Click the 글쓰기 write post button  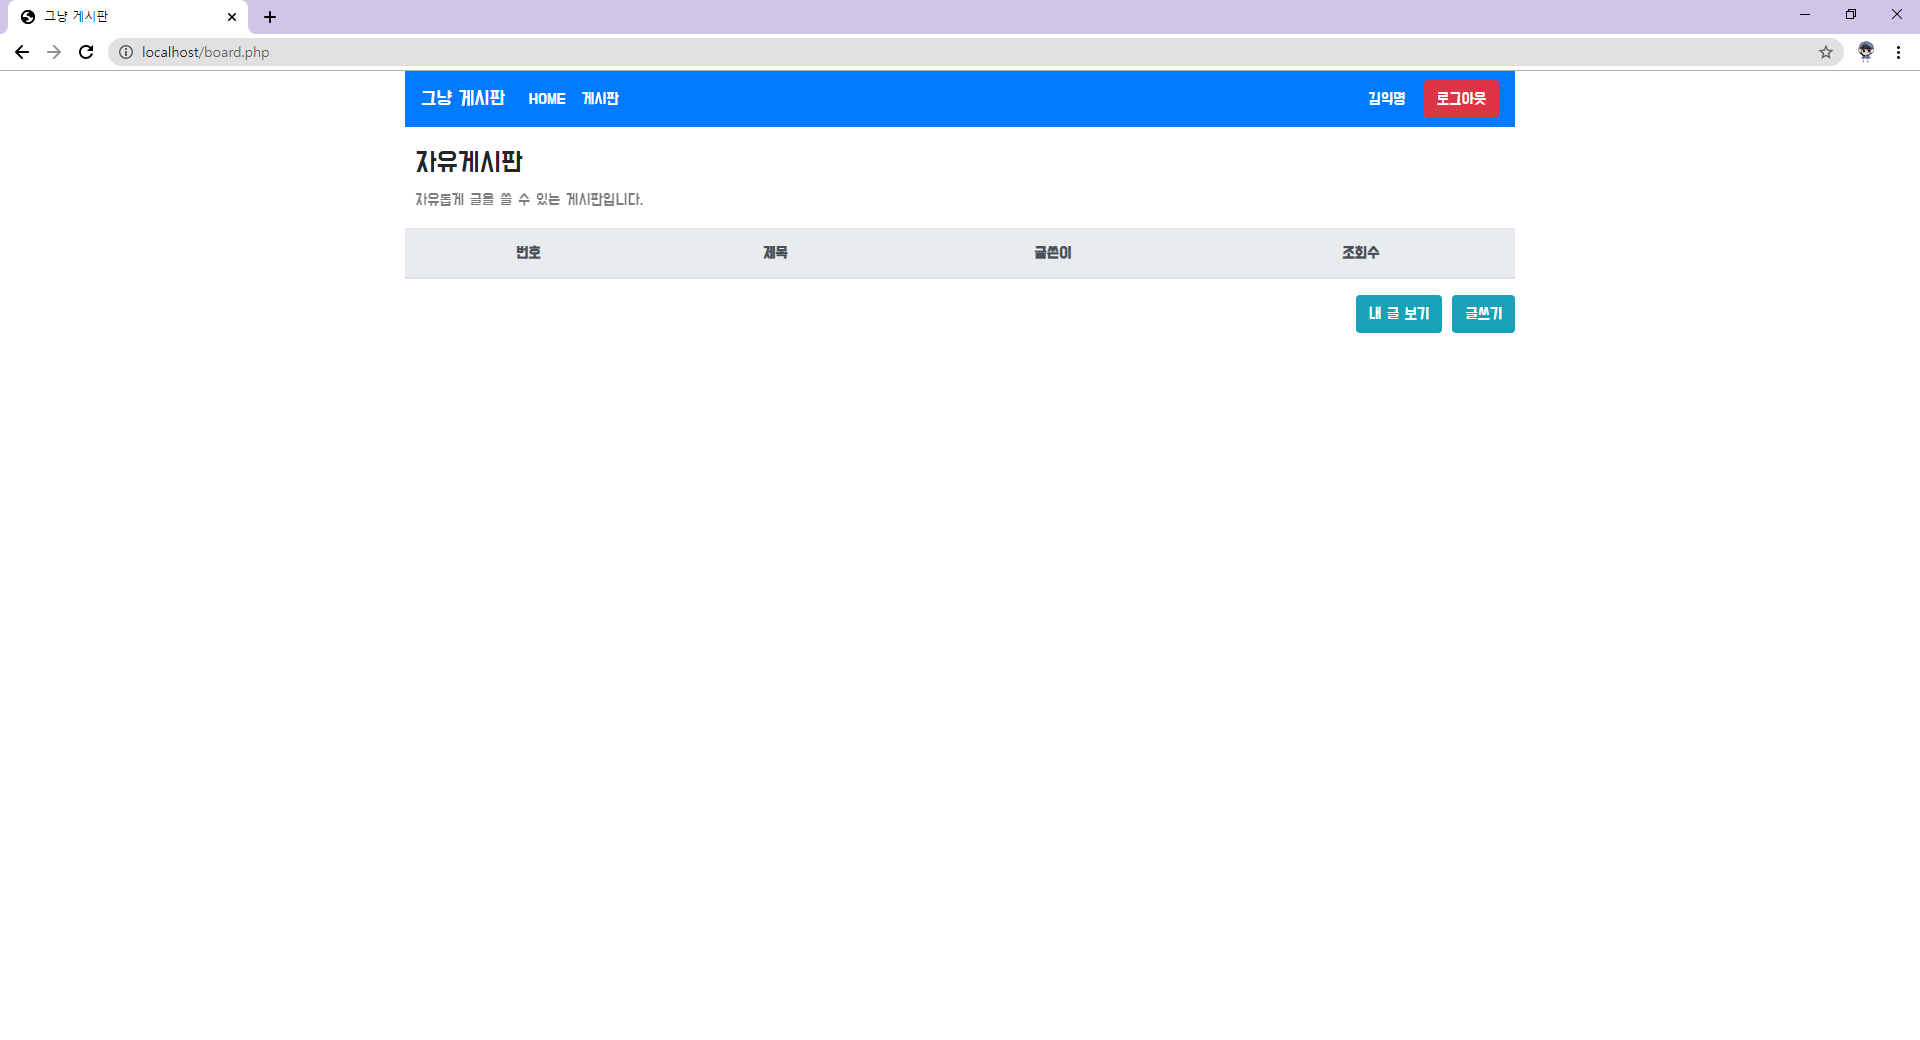click(1483, 313)
